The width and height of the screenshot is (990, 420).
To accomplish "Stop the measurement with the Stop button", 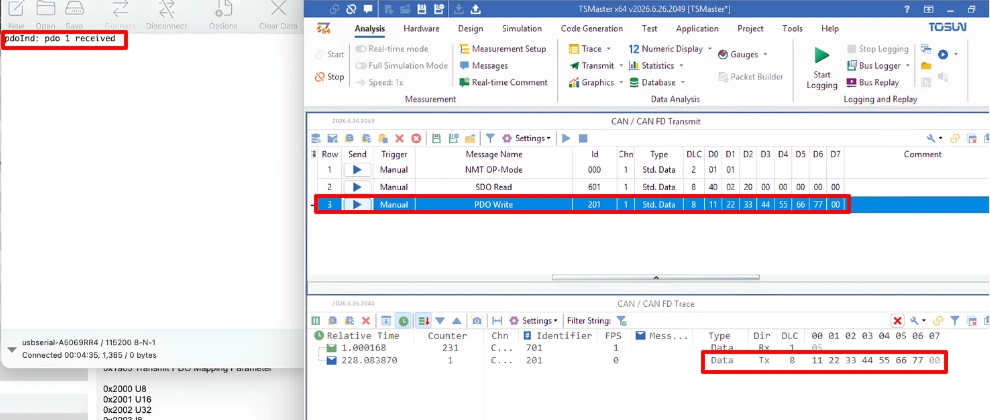I will pyautogui.click(x=330, y=77).
